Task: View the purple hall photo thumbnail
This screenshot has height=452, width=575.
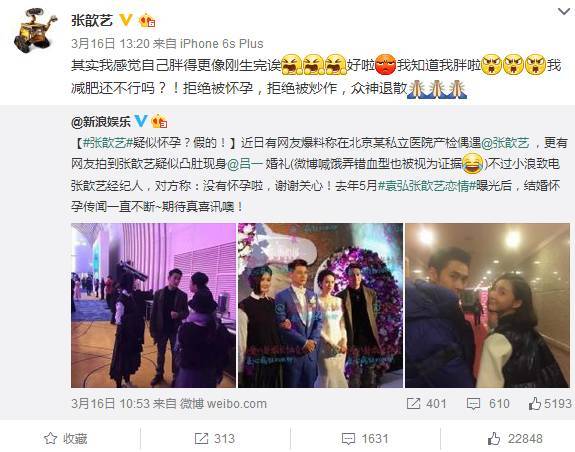Action: (153, 305)
